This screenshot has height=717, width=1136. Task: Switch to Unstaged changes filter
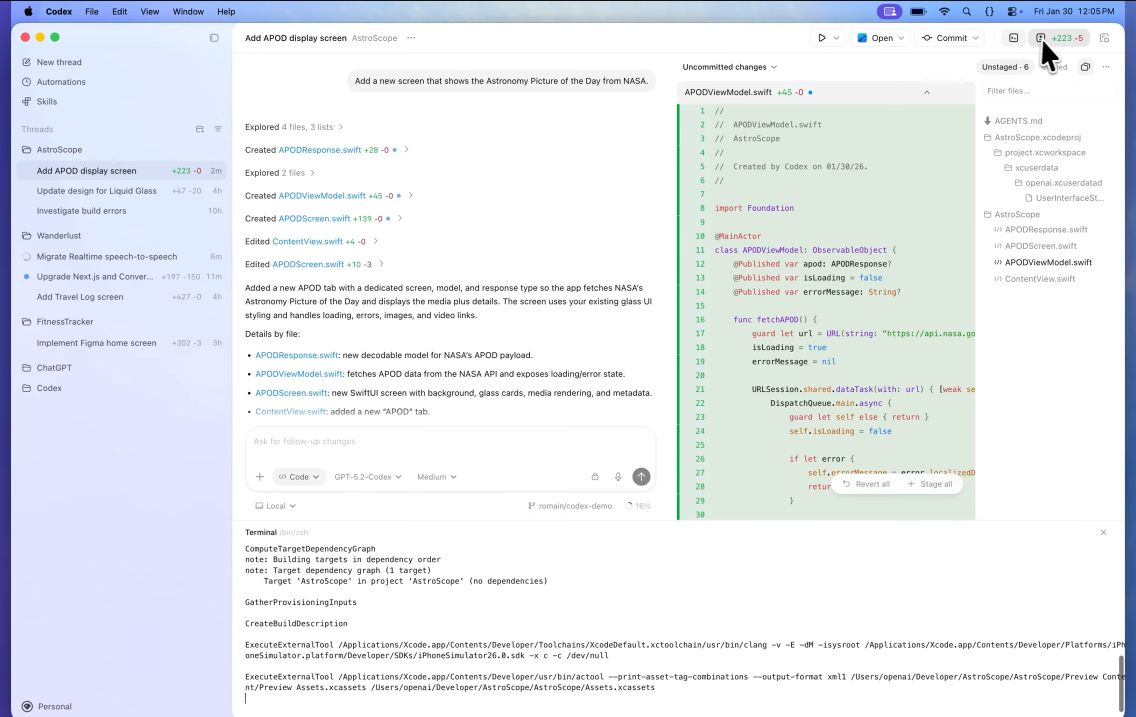(x=1004, y=67)
